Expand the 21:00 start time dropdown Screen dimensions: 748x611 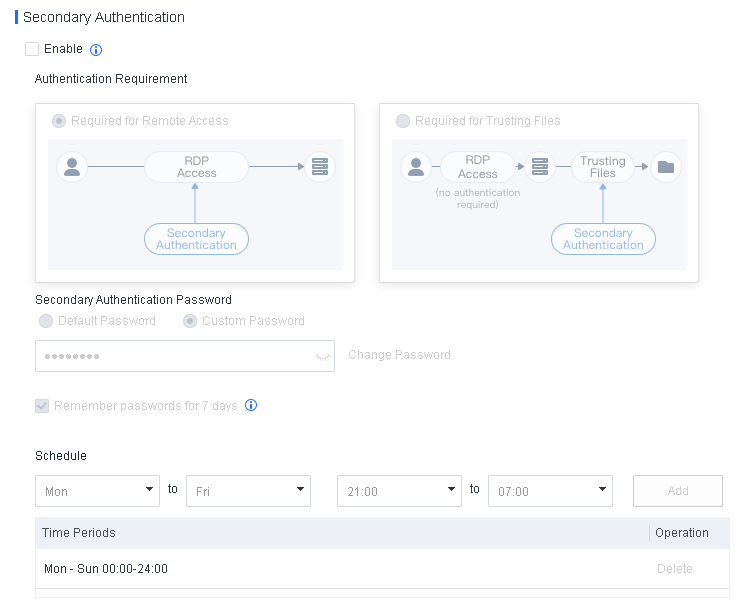point(399,491)
